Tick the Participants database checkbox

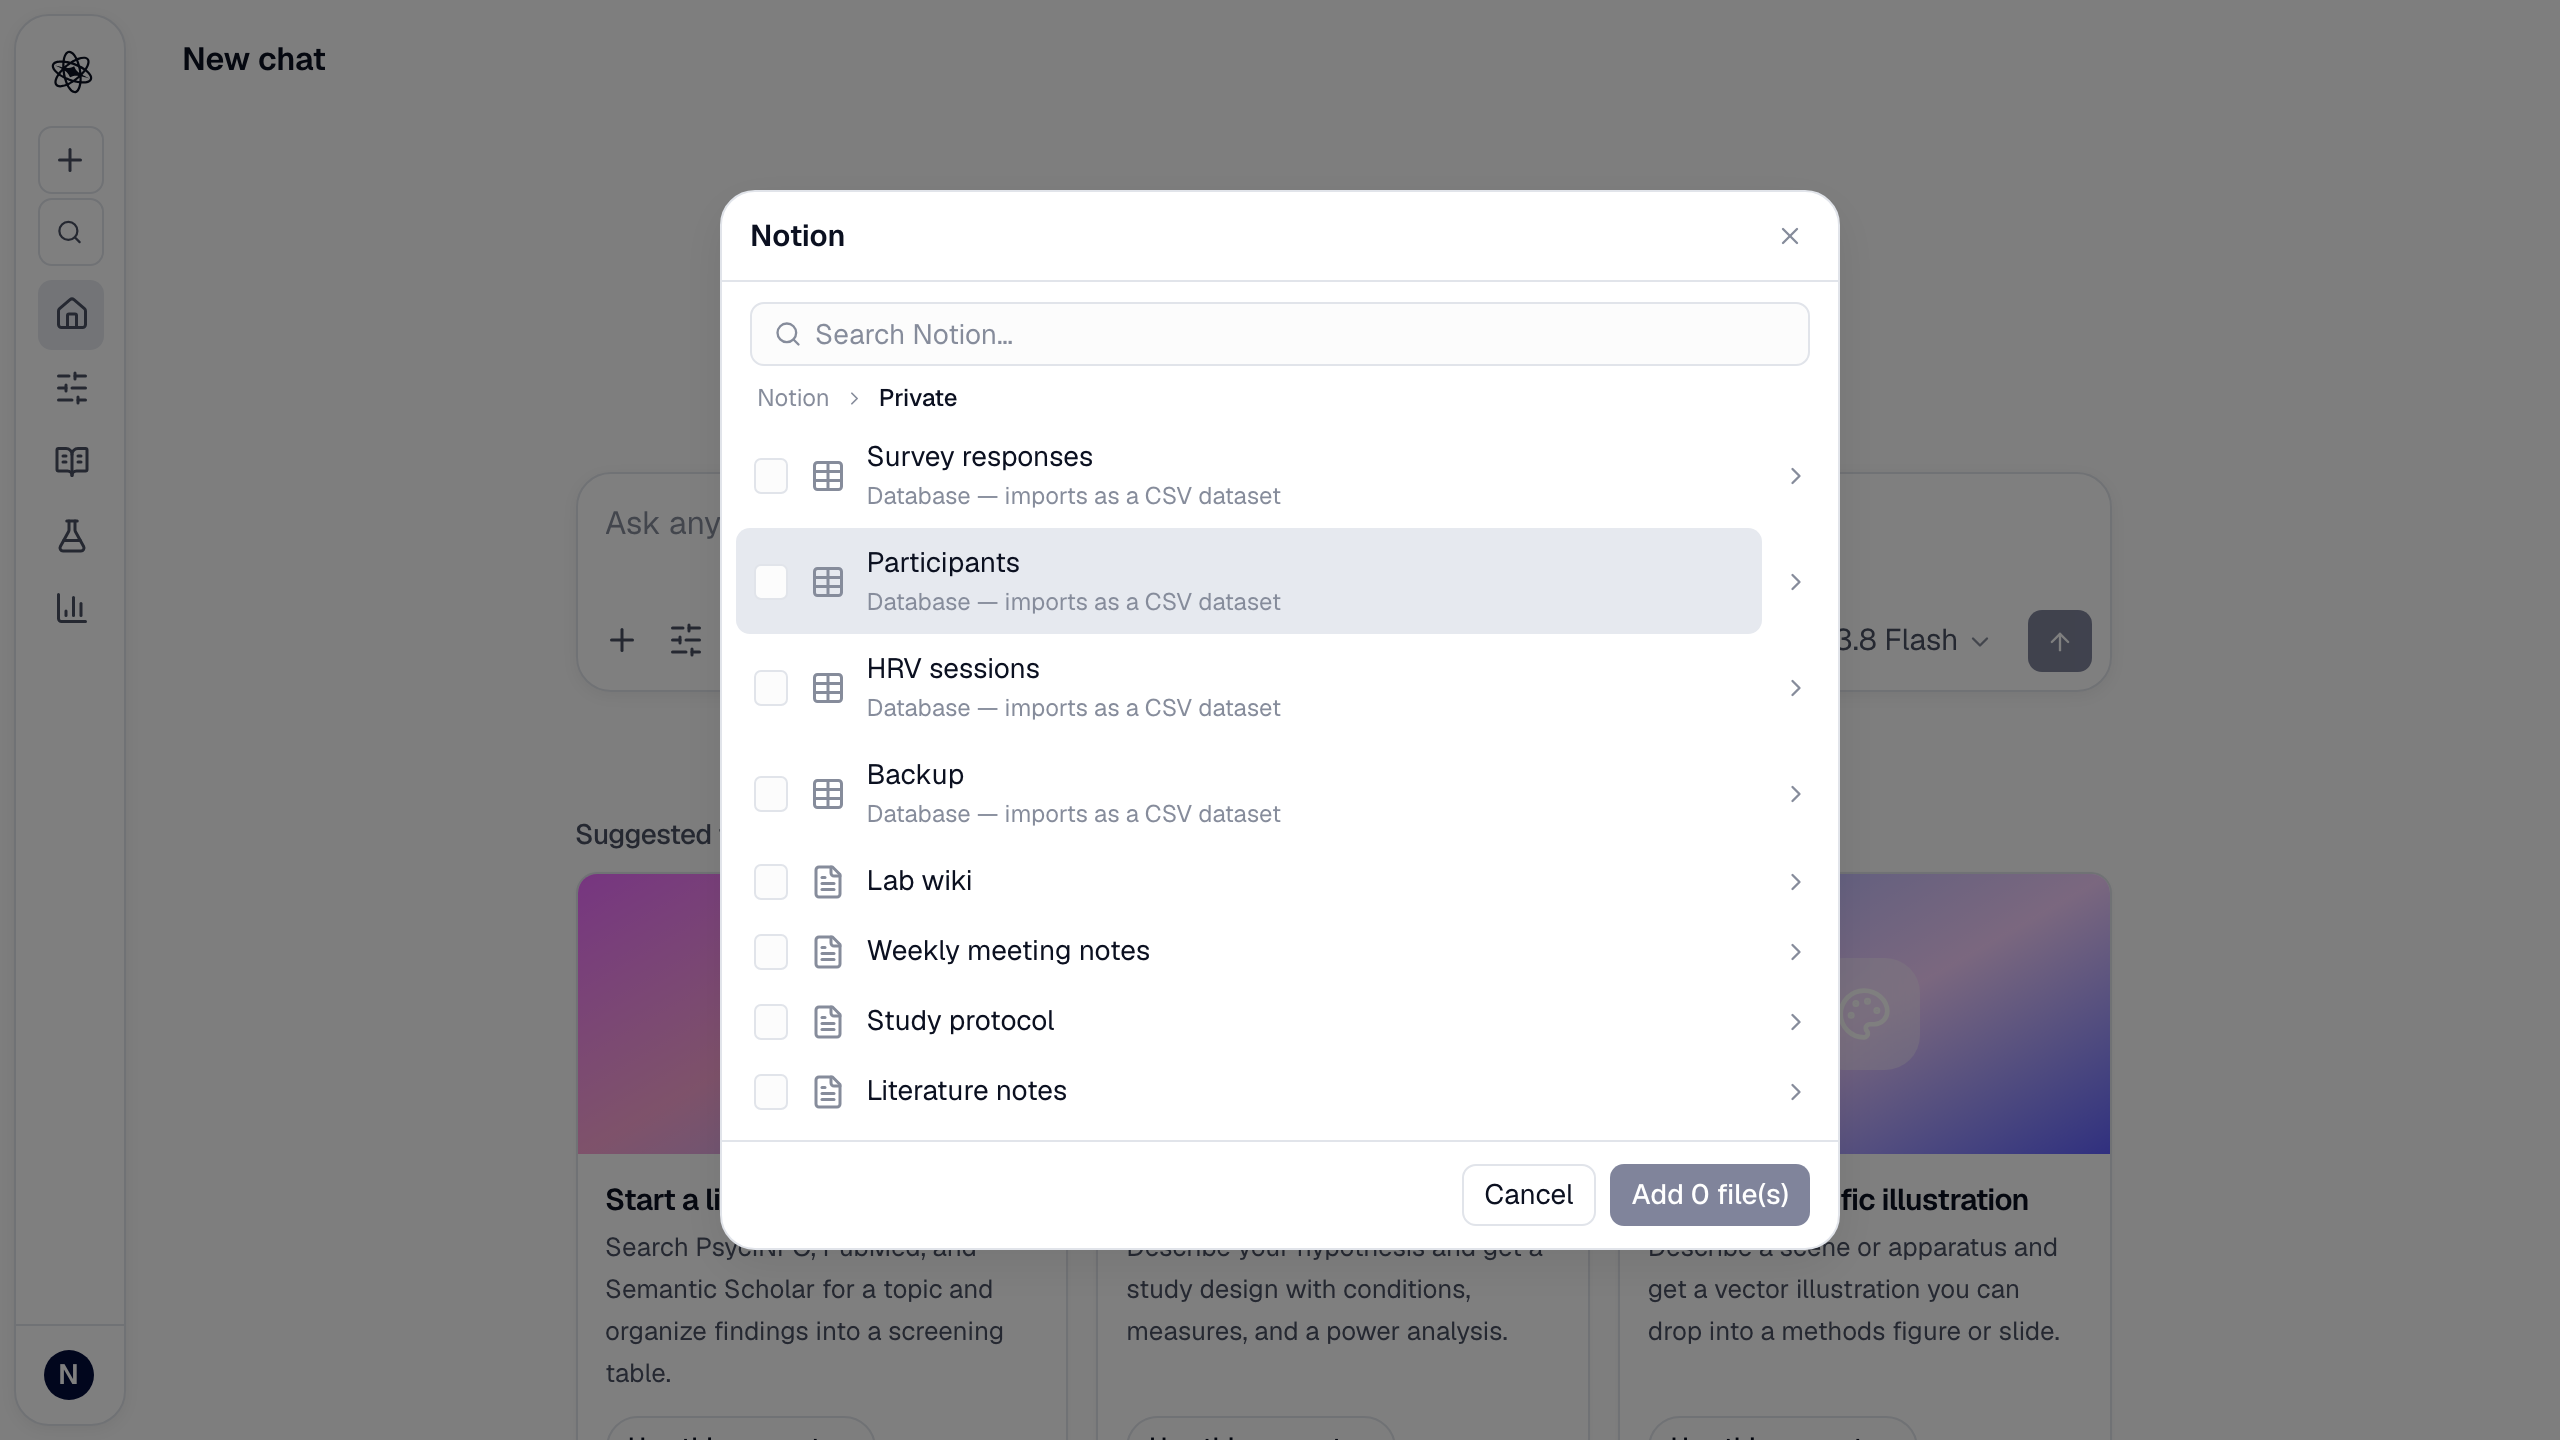pos(771,582)
